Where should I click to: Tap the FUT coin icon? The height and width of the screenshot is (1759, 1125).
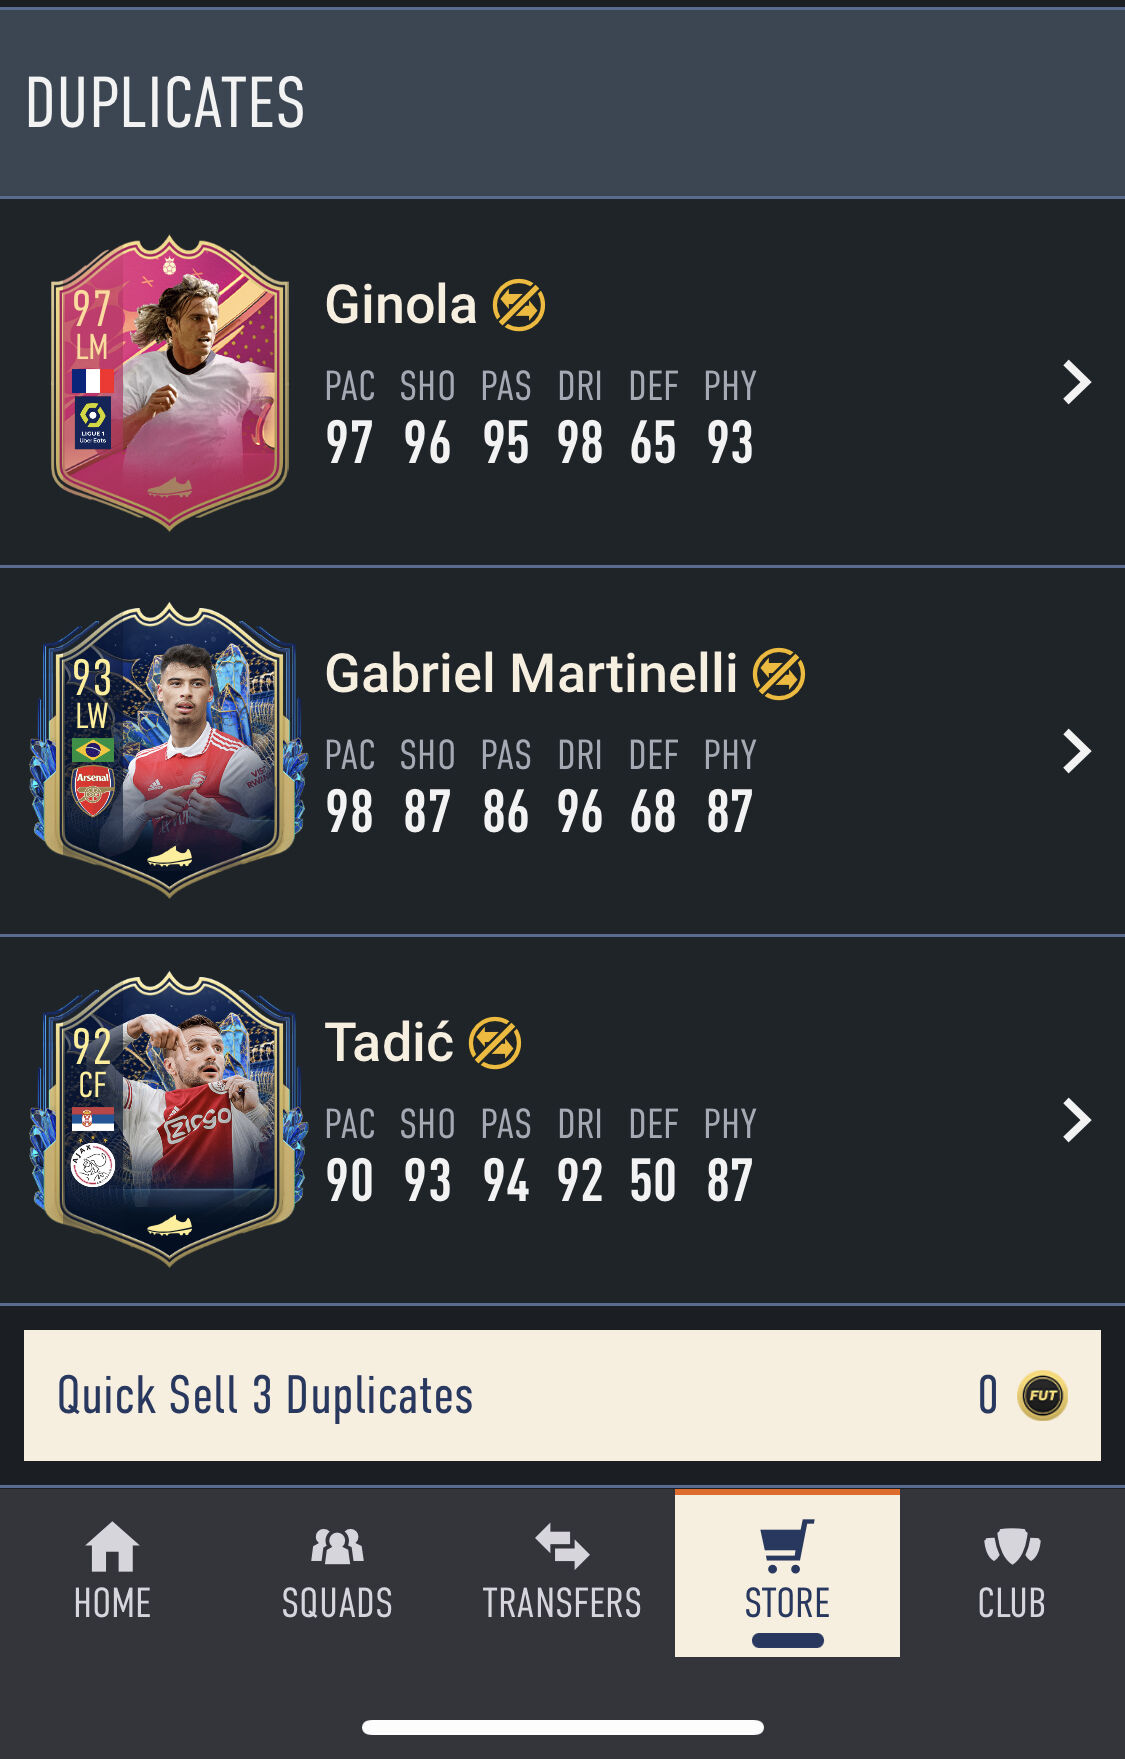click(x=1042, y=1395)
